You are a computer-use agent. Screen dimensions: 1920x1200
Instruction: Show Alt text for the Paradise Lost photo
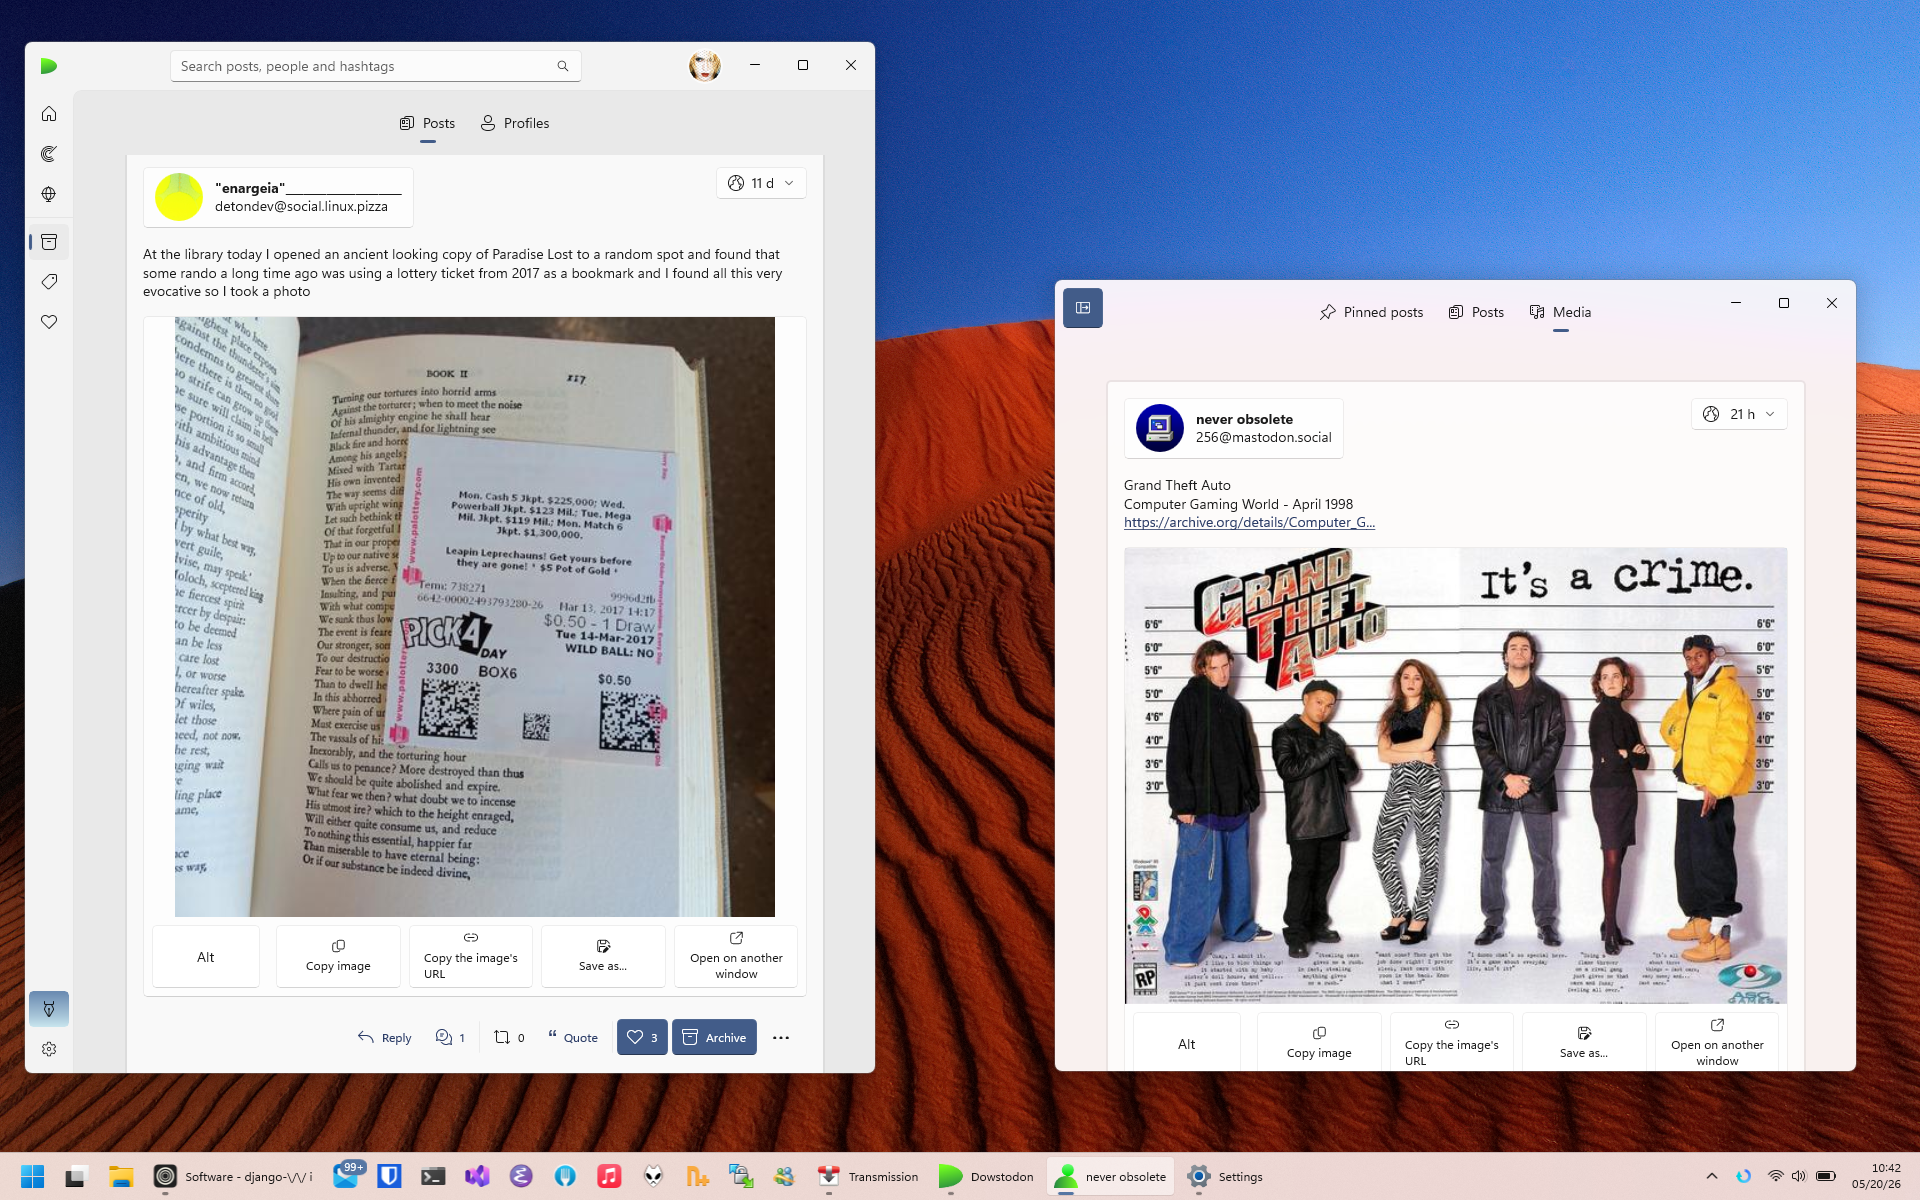[x=206, y=957]
